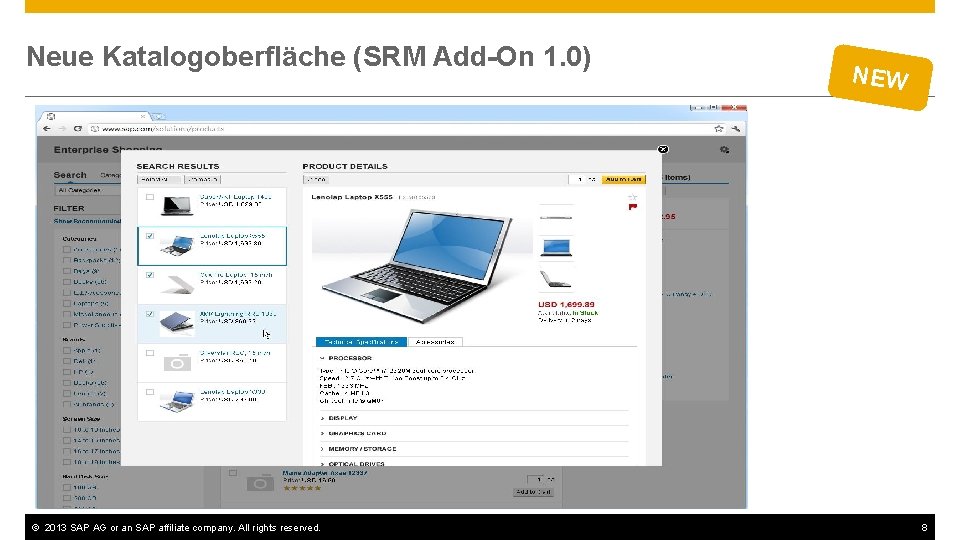The height and width of the screenshot is (540, 960).
Task: Click the star rating under Mains Adapter
Action: click(x=302, y=488)
